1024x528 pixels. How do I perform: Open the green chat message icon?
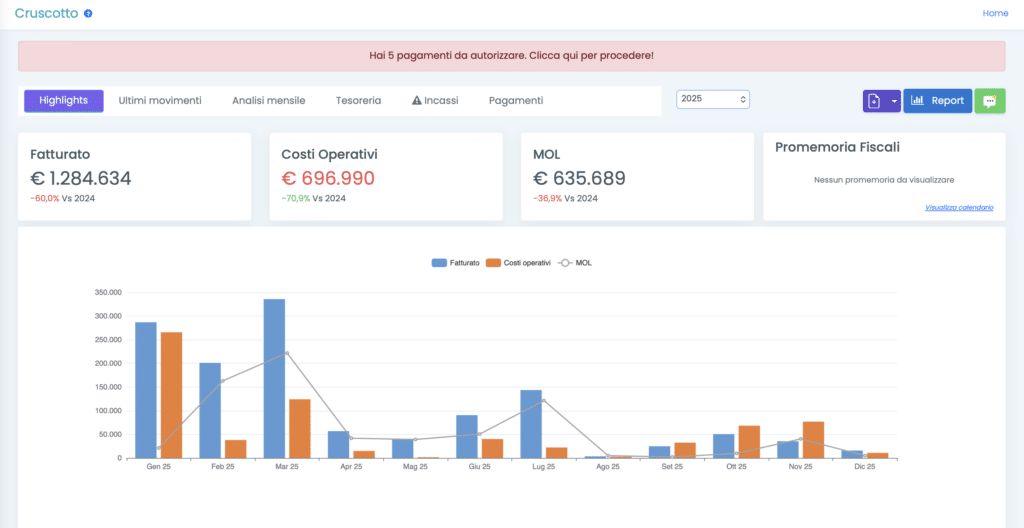tap(989, 101)
